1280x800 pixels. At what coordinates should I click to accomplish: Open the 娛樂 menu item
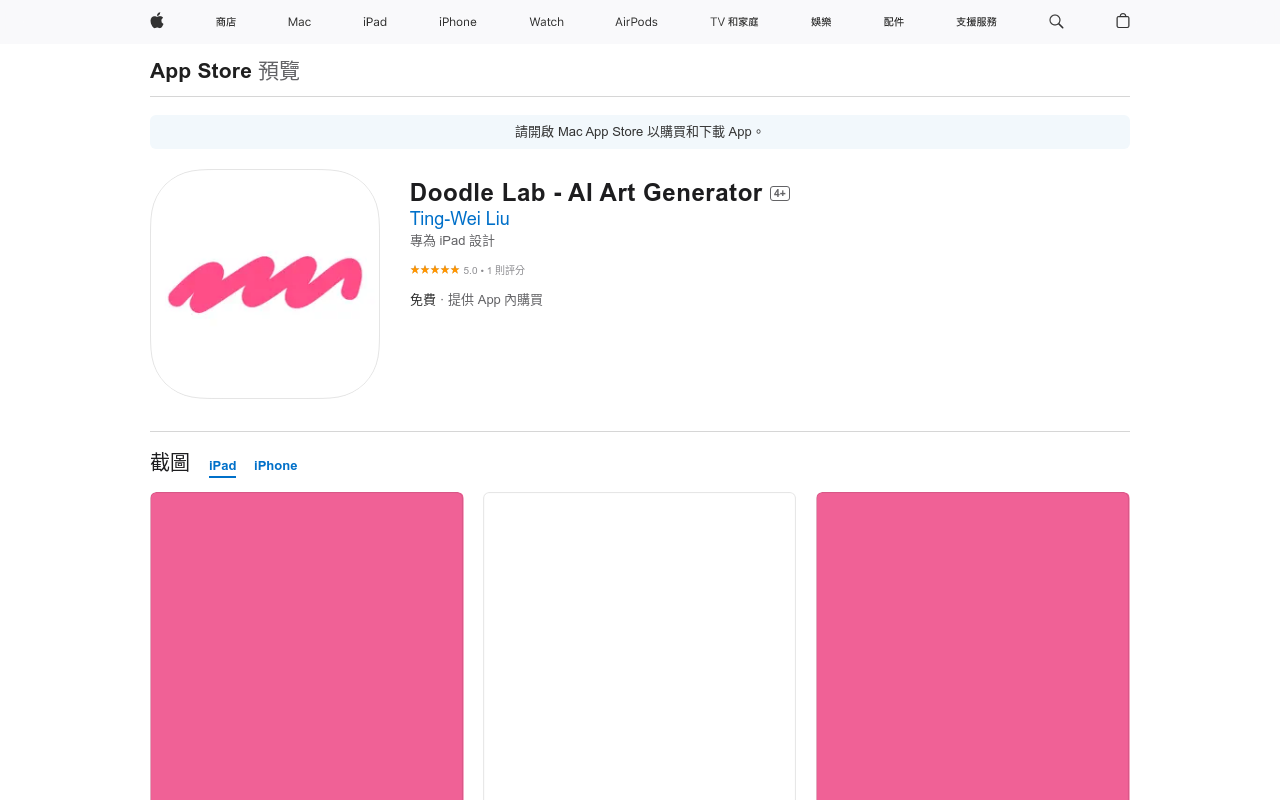pos(821,22)
